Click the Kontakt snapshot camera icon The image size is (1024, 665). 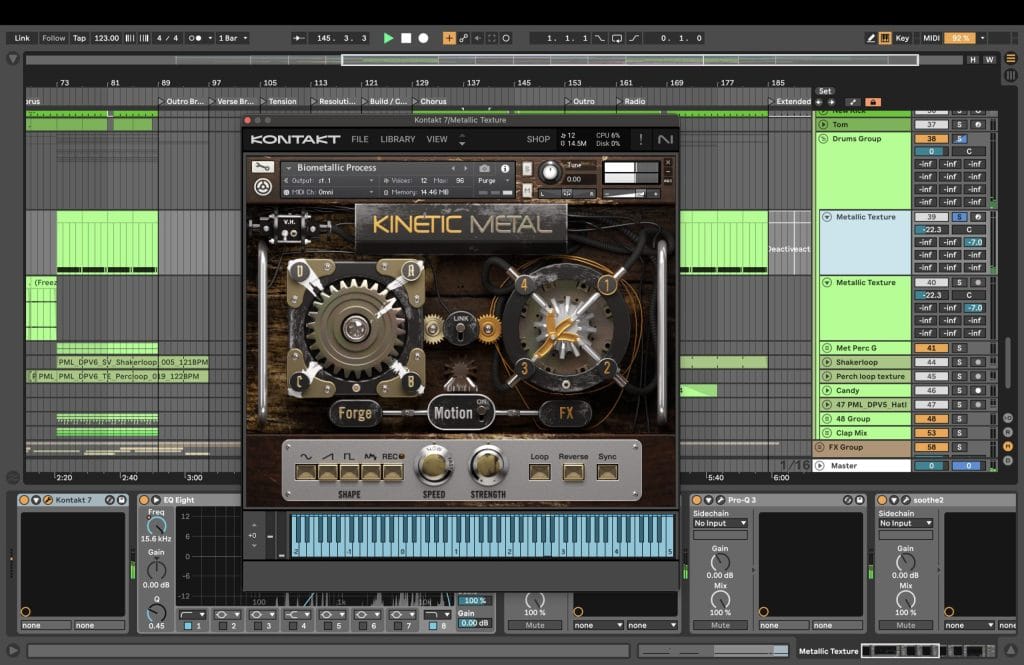[x=485, y=168]
